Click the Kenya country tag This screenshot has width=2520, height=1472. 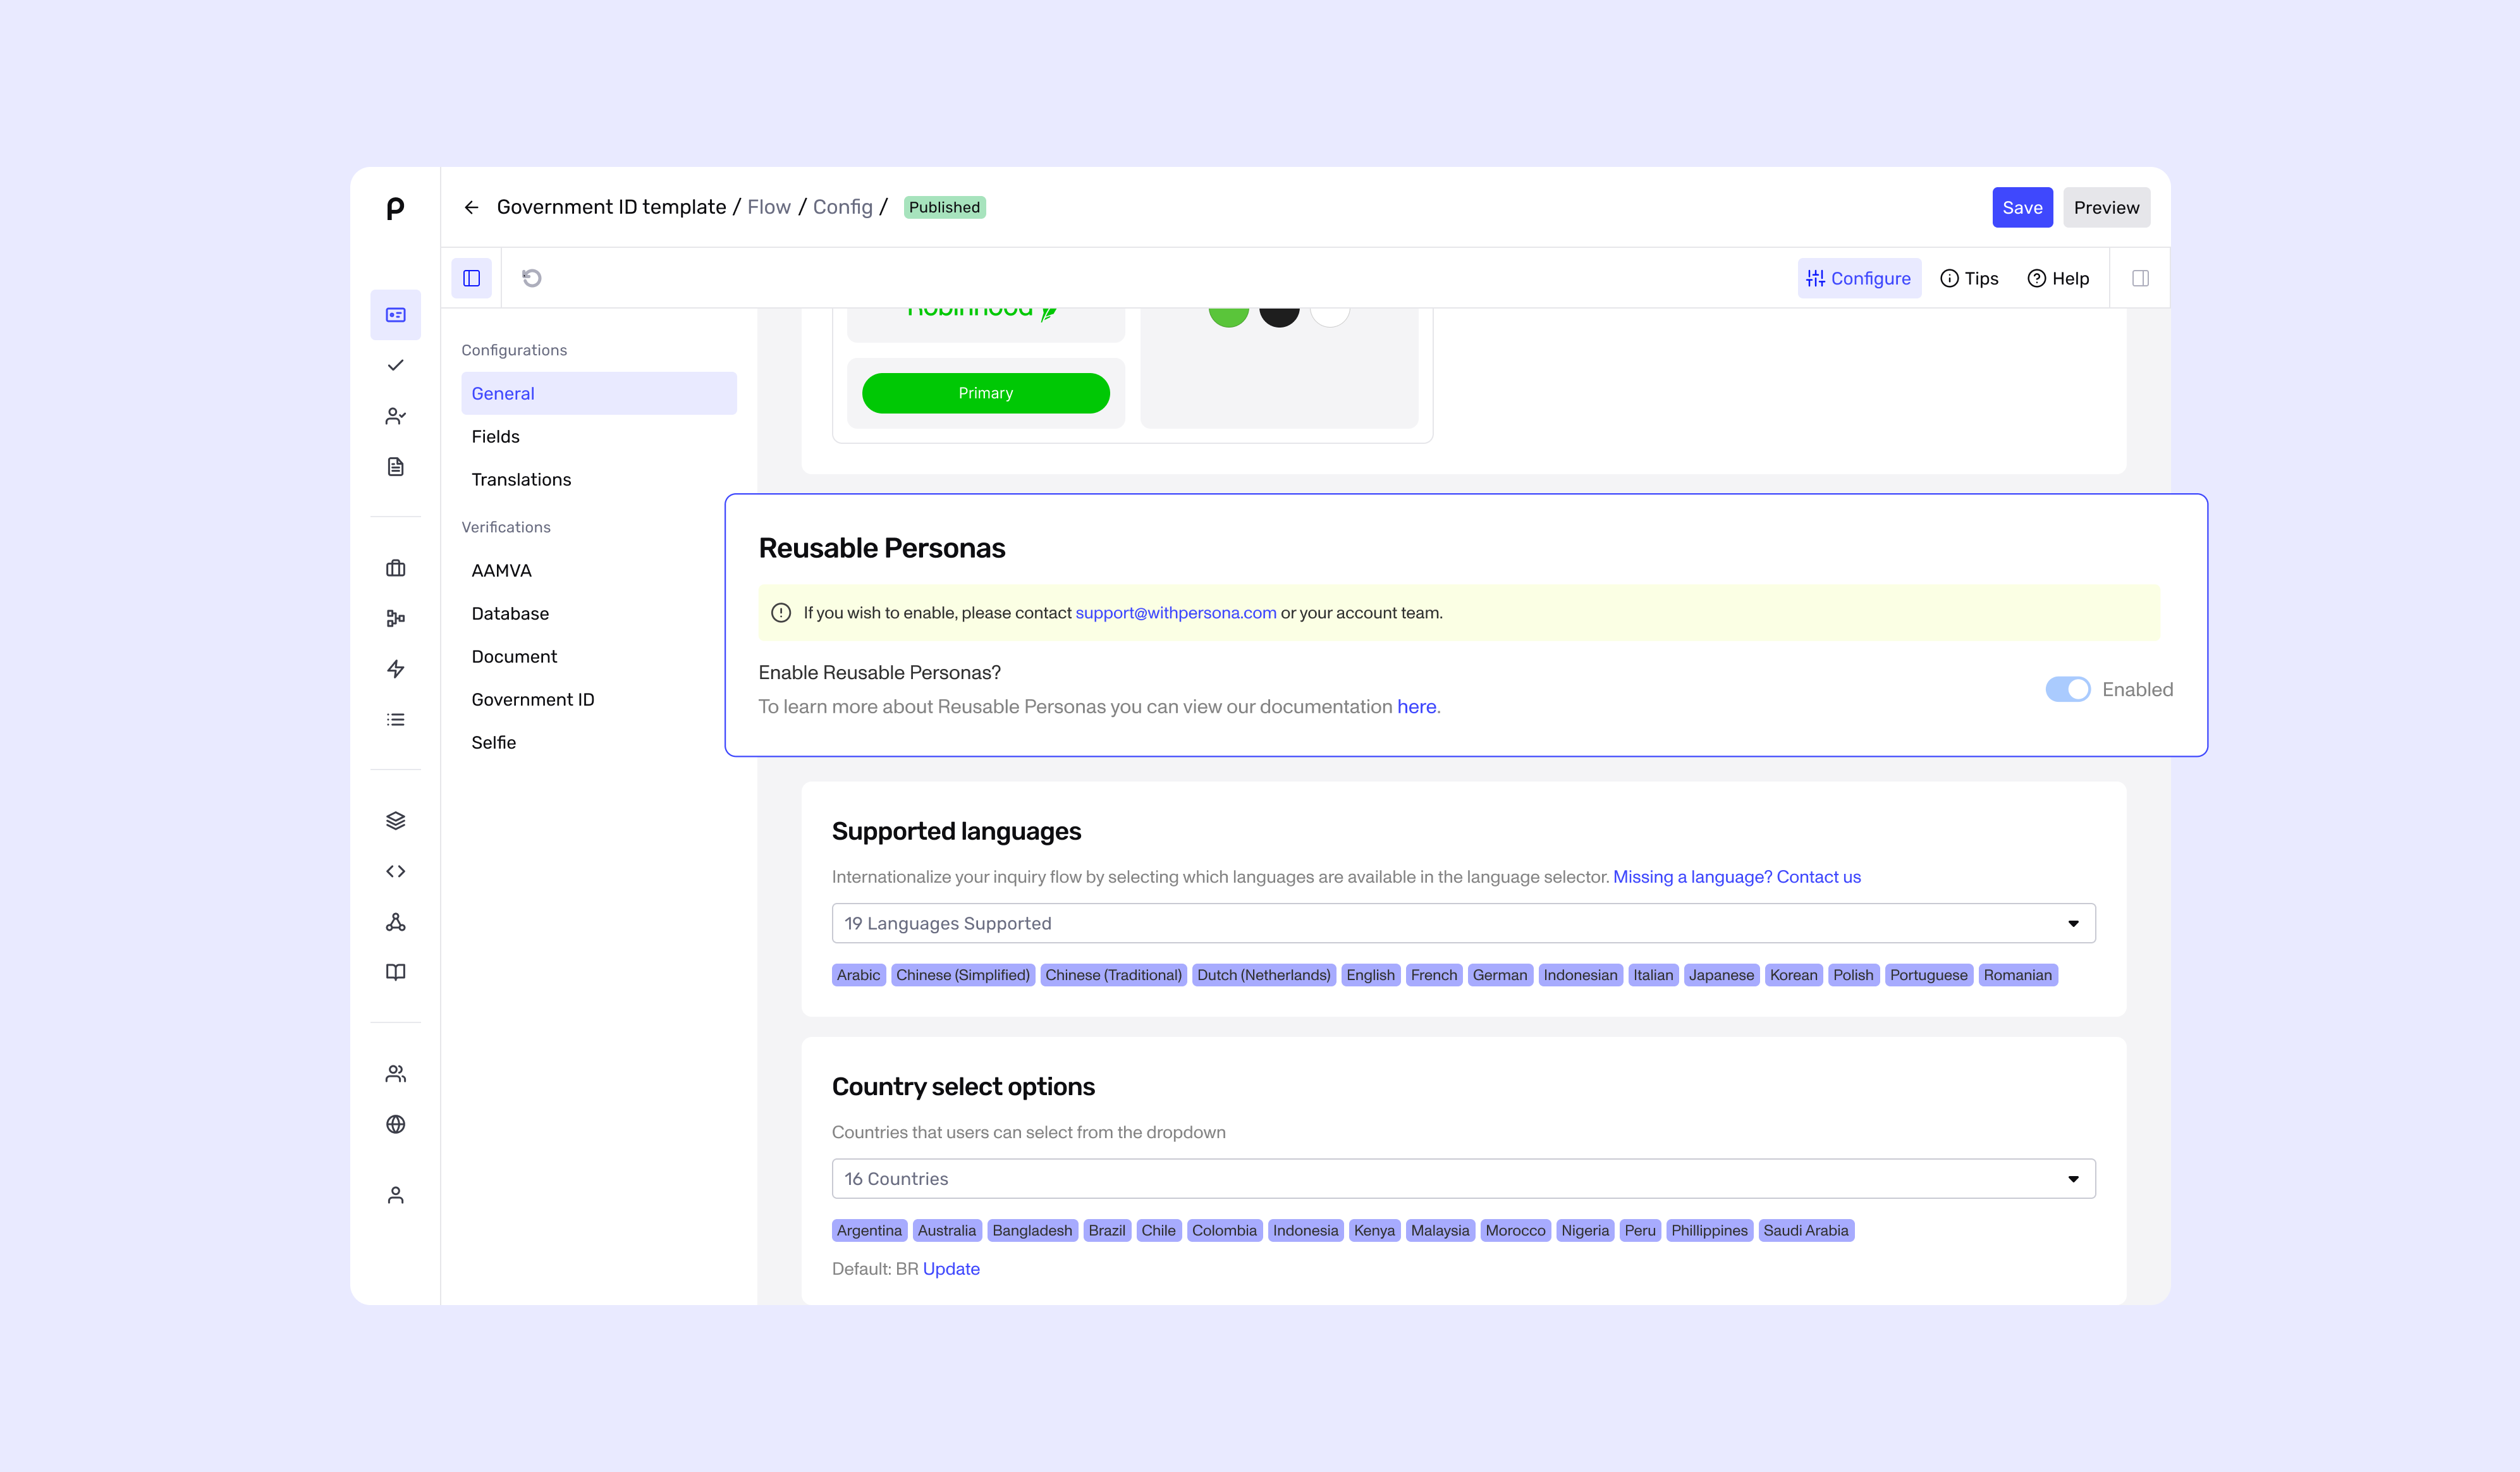click(x=1374, y=1230)
